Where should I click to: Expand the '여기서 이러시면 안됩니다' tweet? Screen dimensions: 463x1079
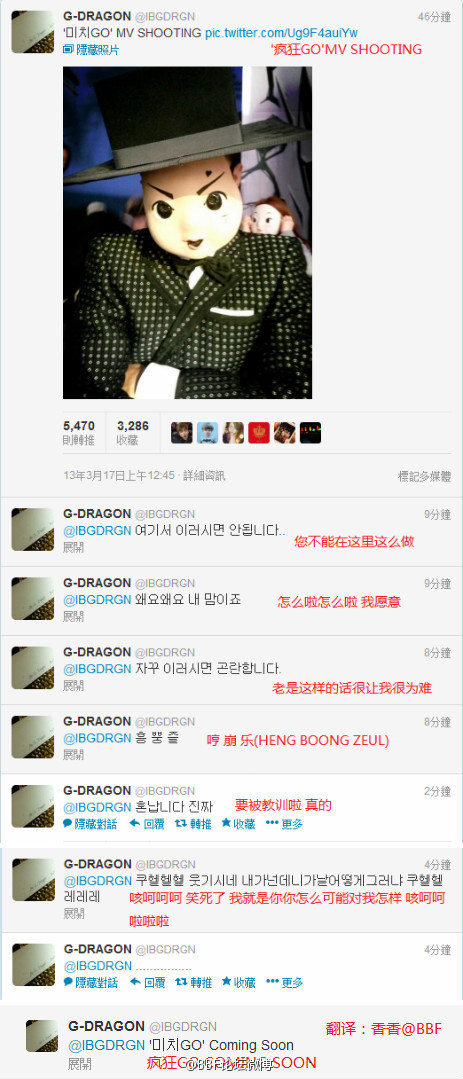point(74,547)
